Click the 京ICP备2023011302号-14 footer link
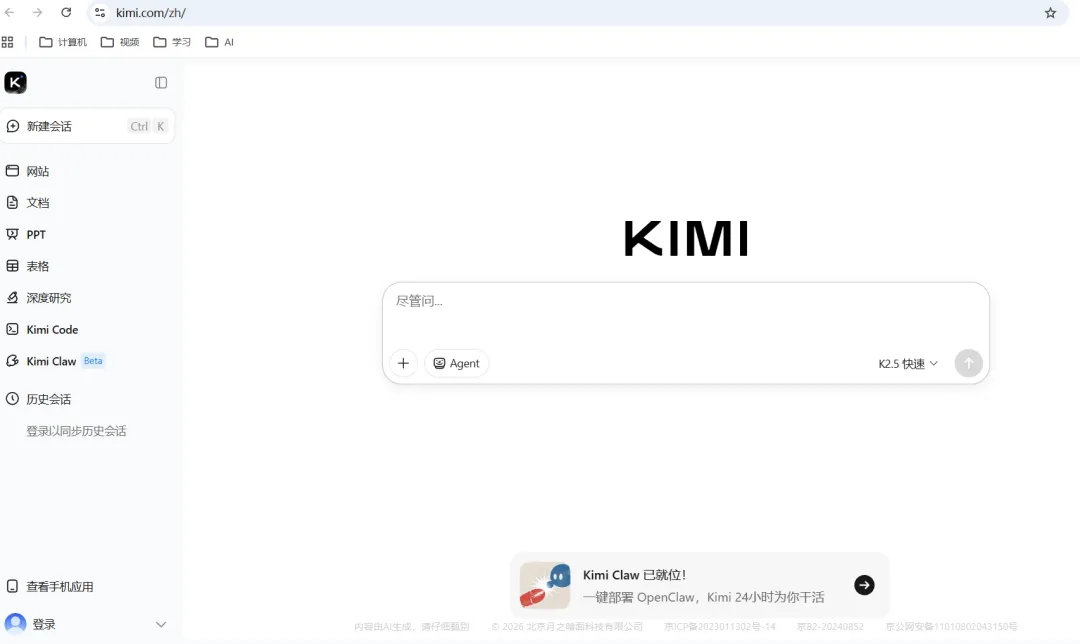 click(x=720, y=627)
